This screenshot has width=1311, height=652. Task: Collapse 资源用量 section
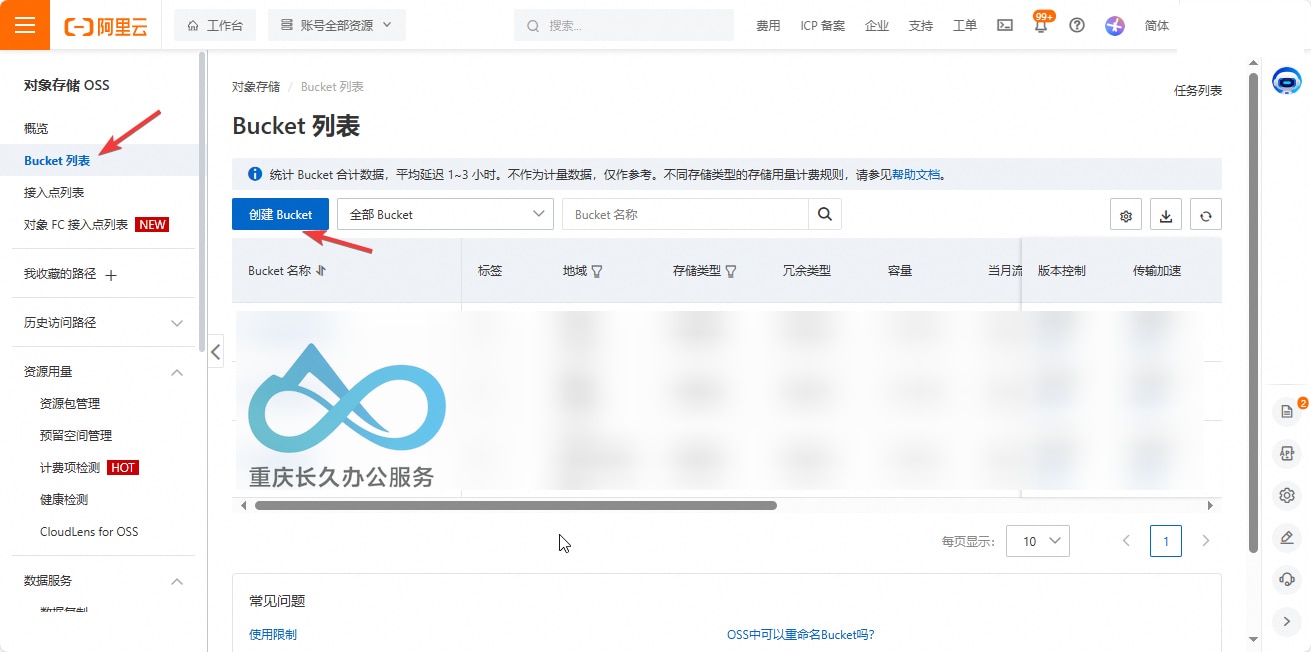pyautogui.click(x=177, y=372)
